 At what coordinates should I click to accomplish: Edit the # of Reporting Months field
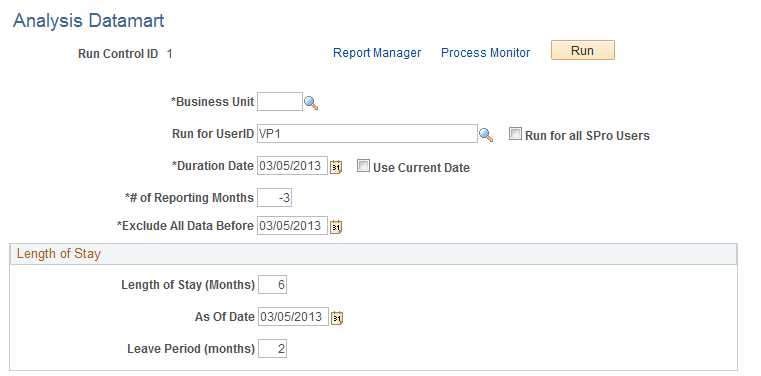coord(274,197)
